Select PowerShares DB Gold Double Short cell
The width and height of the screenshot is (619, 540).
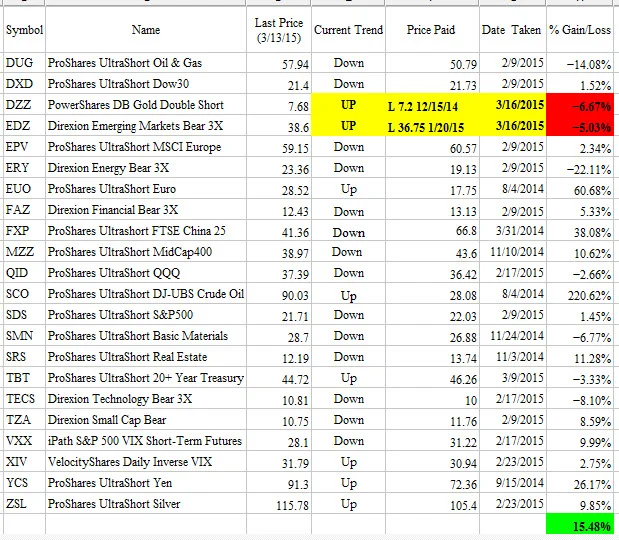tap(146, 105)
